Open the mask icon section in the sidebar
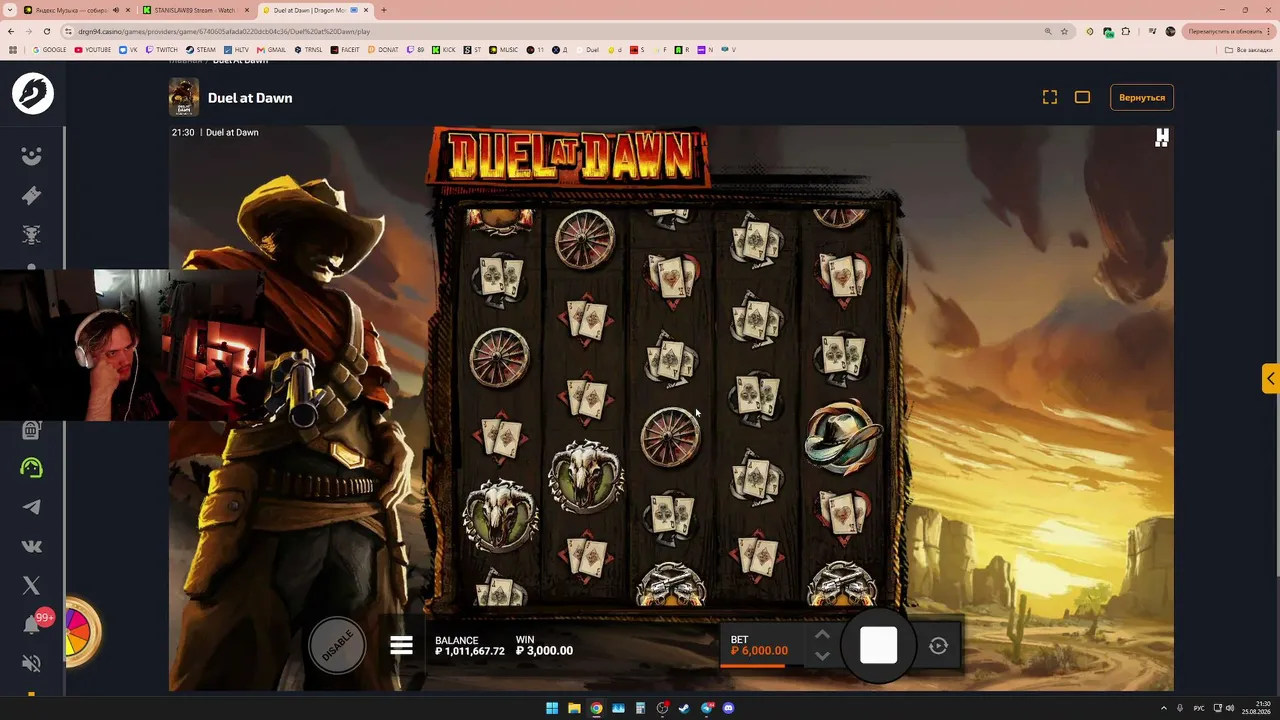 point(32,156)
